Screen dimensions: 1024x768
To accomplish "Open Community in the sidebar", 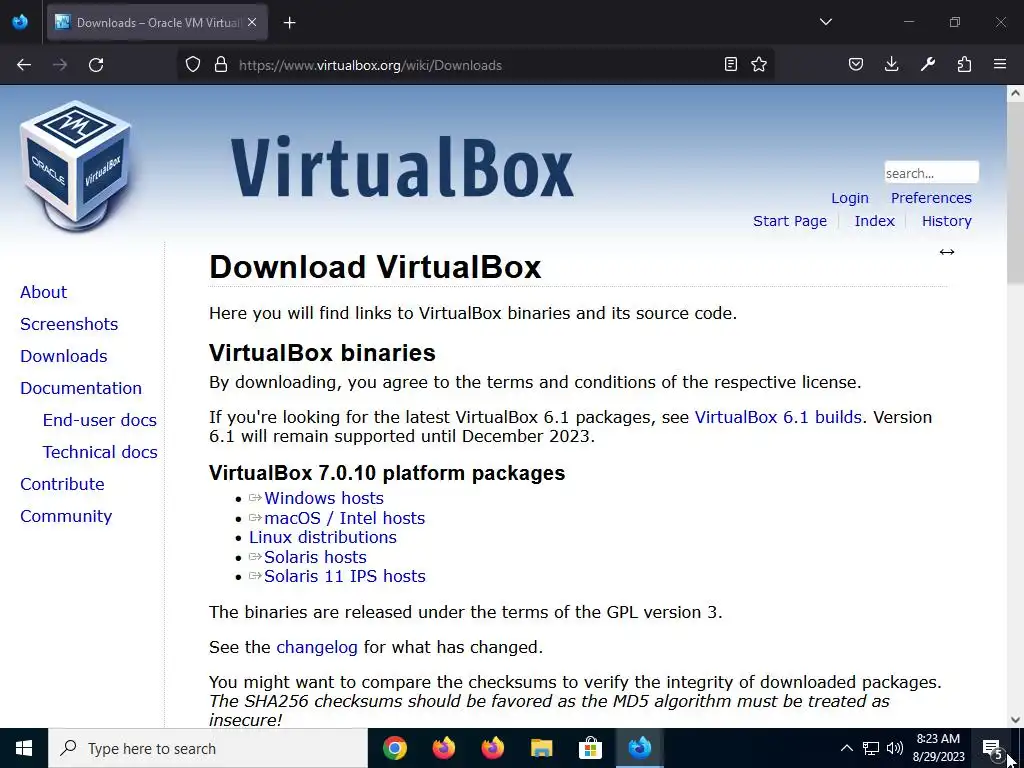I will [x=66, y=516].
